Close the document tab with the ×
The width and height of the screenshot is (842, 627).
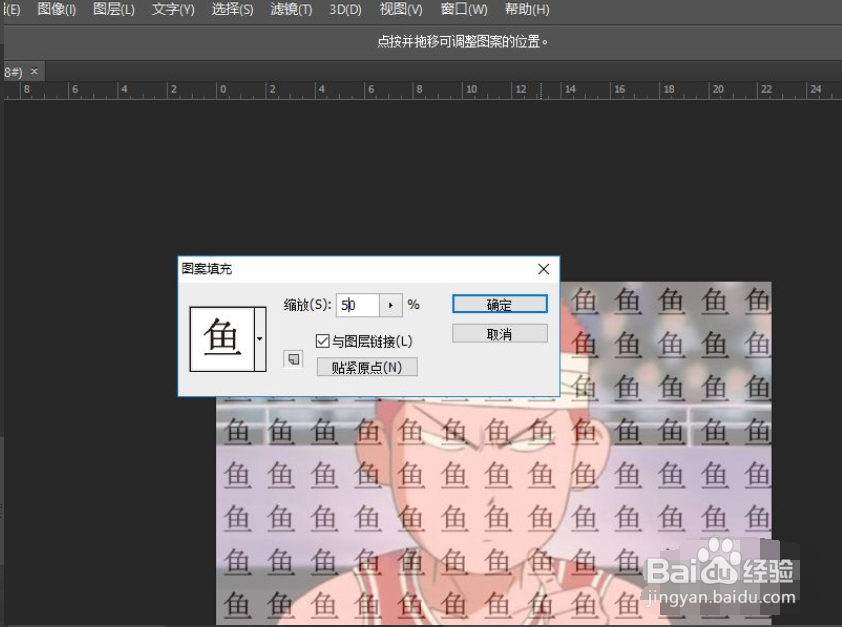(x=34, y=71)
